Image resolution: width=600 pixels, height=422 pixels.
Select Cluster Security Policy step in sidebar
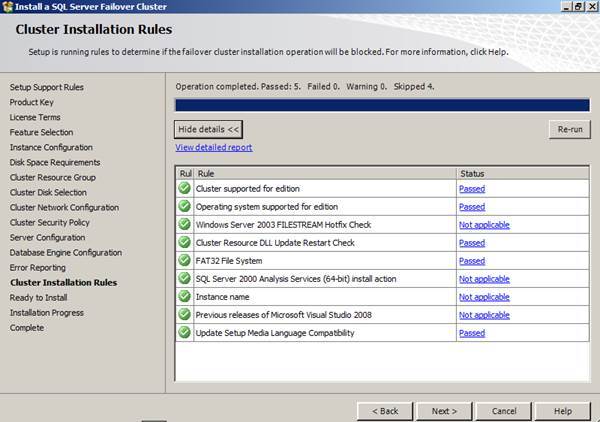tap(49, 222)
